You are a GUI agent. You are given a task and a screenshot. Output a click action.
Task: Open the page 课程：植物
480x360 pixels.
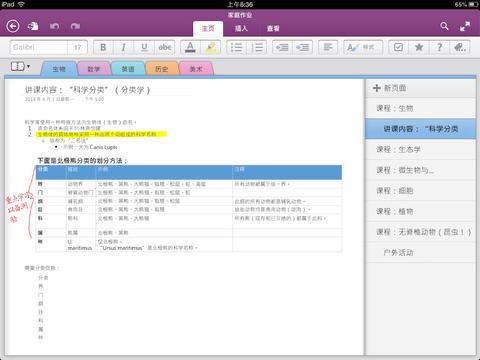click(421, 211)
